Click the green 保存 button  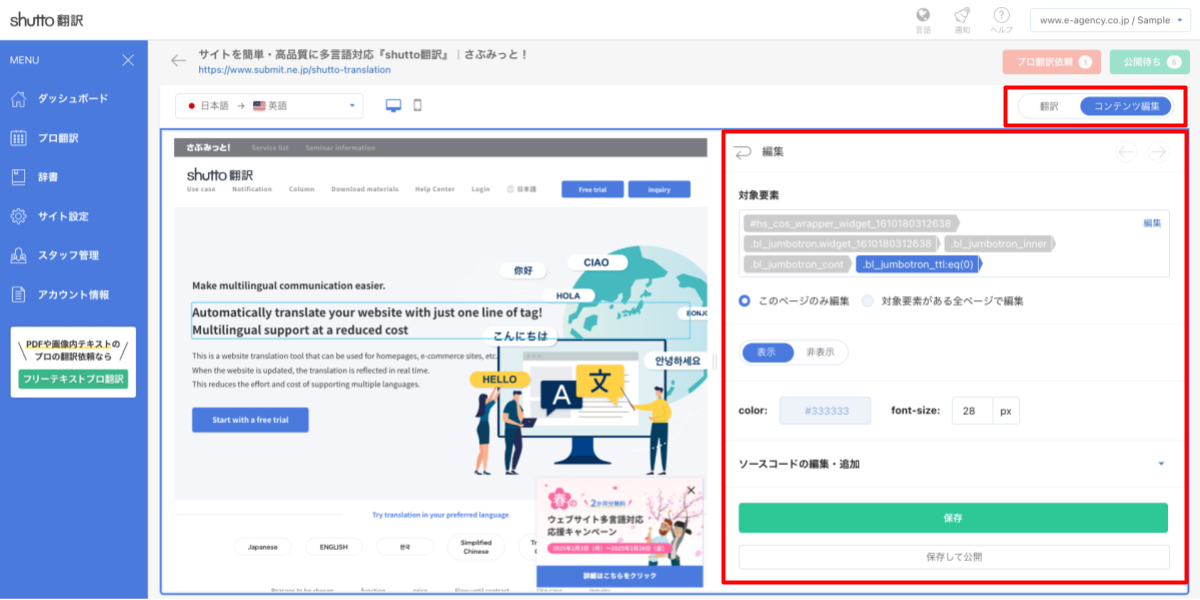[x=953, y=518]
